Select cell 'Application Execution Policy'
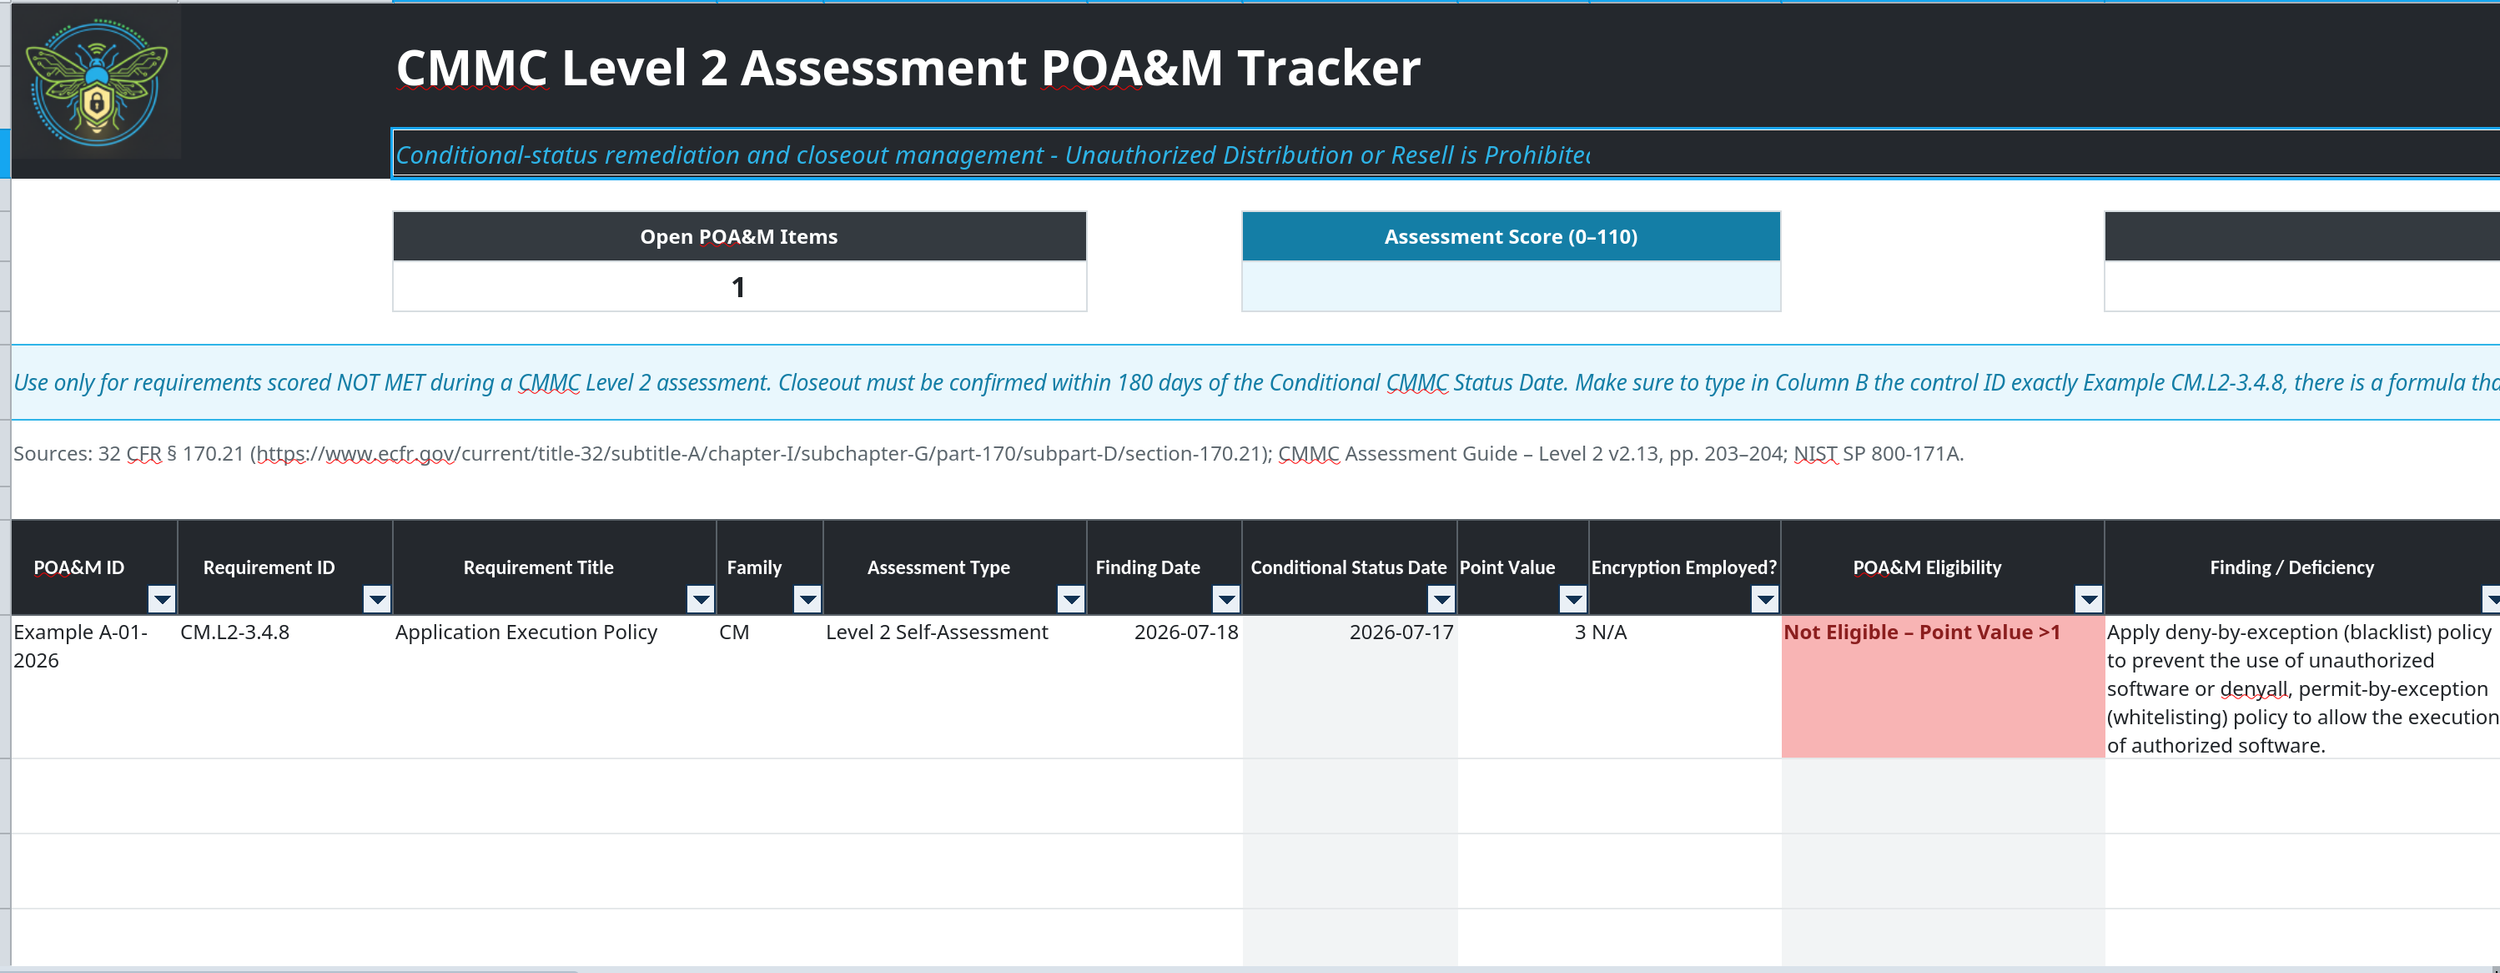 point(554,686)
